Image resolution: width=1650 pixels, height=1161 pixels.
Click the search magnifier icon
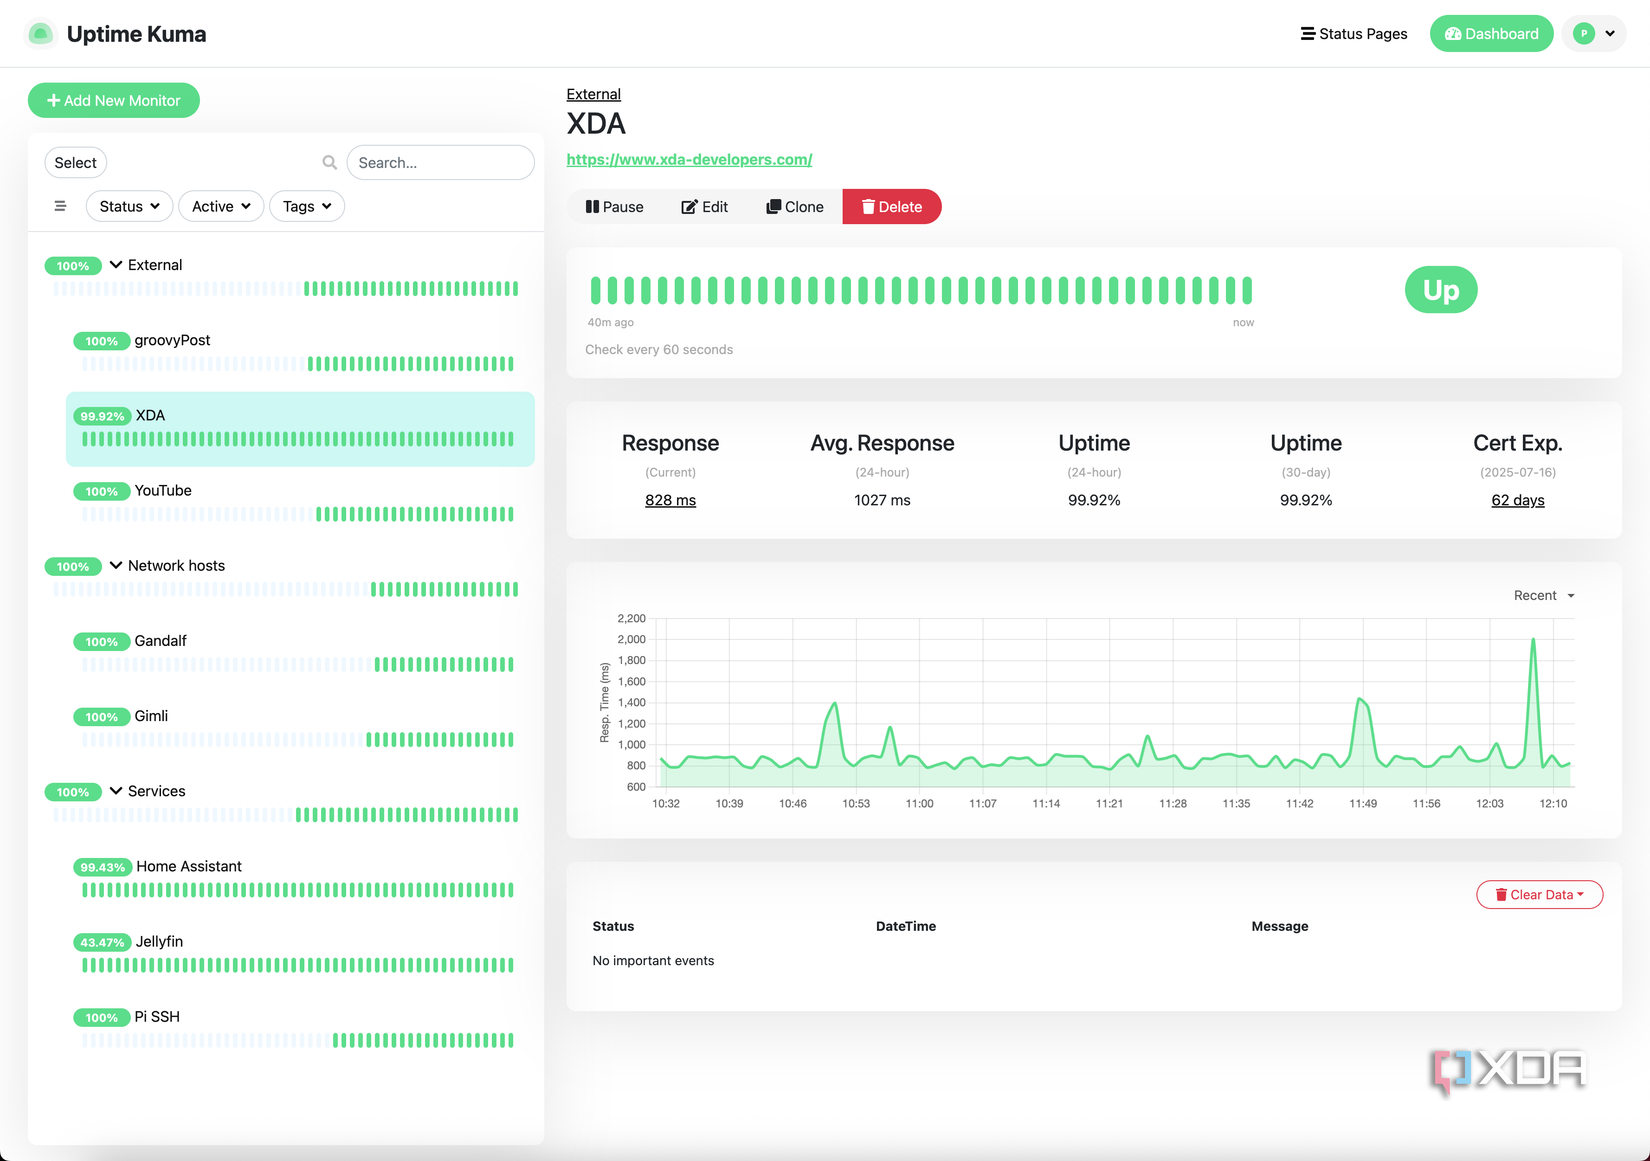(330, 162)
